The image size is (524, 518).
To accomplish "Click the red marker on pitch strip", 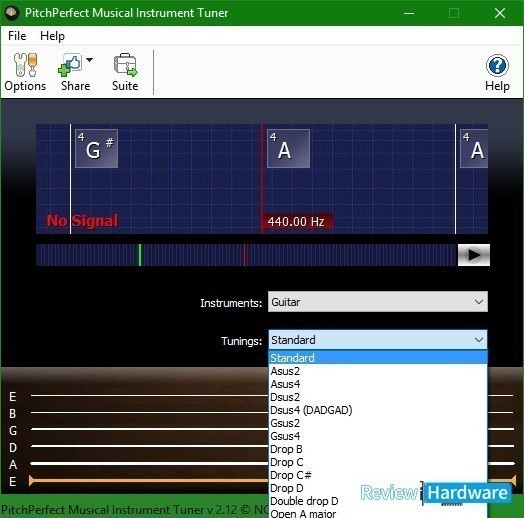I will click(245, 255).
